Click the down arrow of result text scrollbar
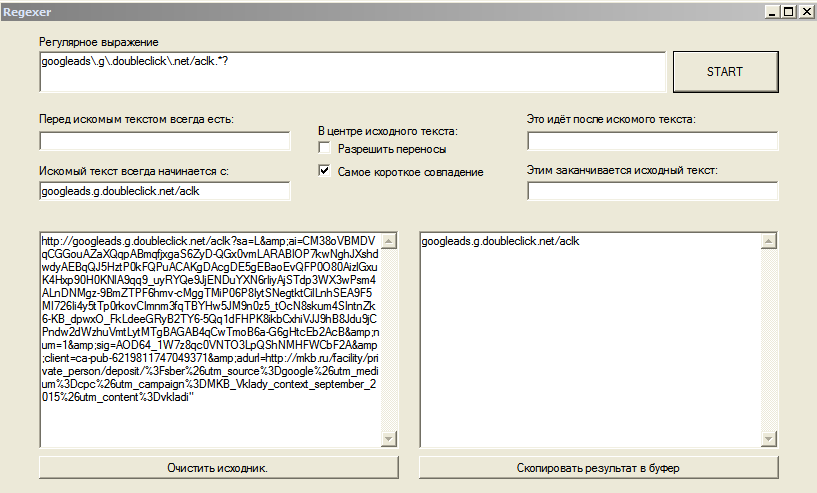The height and width of the screenshot is (493, 817). [768, 439]
